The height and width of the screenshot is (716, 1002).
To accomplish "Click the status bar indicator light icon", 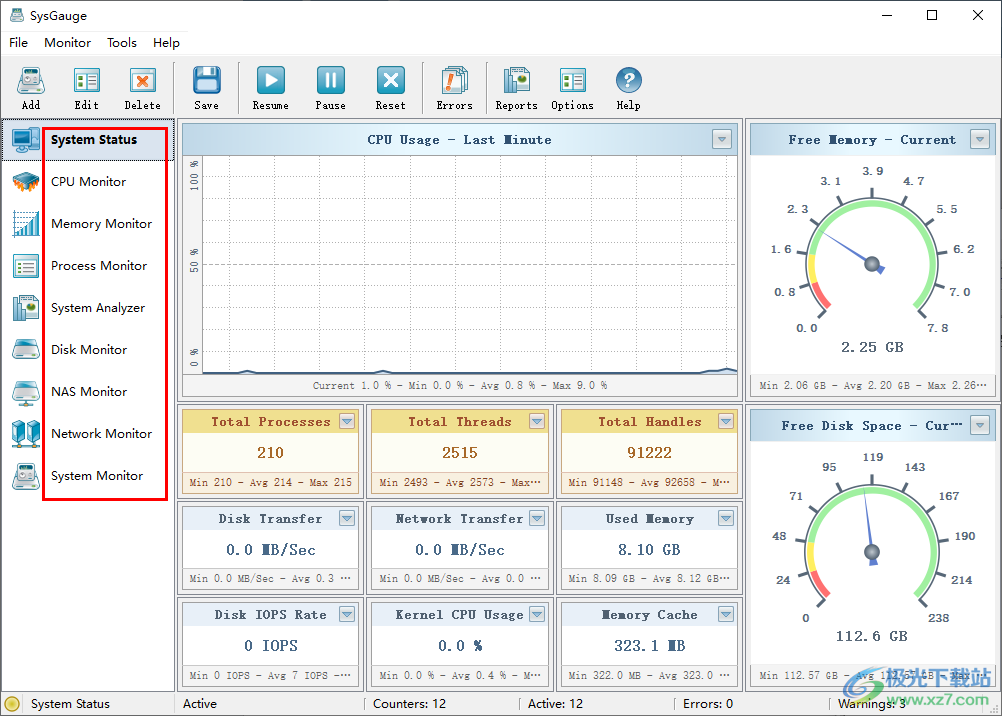I will [12, 704].
